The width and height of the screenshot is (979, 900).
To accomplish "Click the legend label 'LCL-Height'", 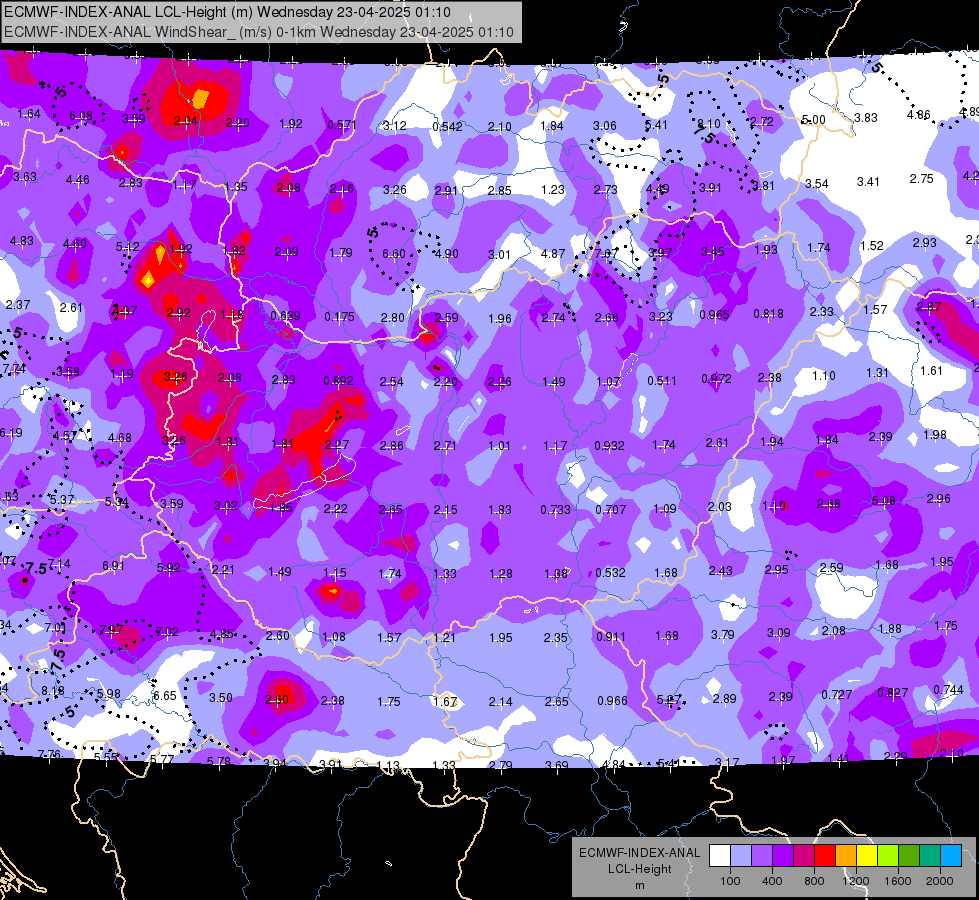I will click(639, 869).
